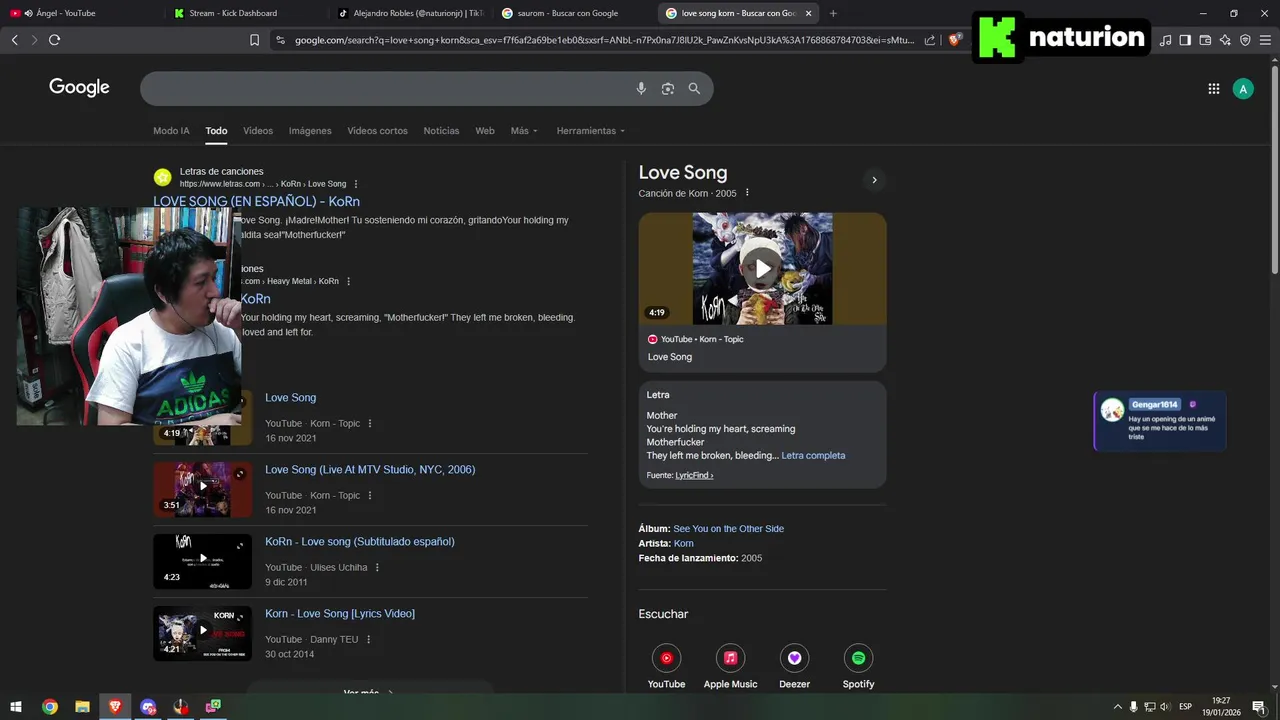Image resolution: width=1280 pixels, height=720 pixels.
Task: Launch Chrome from the taskbar
Action: pos(49,706)
